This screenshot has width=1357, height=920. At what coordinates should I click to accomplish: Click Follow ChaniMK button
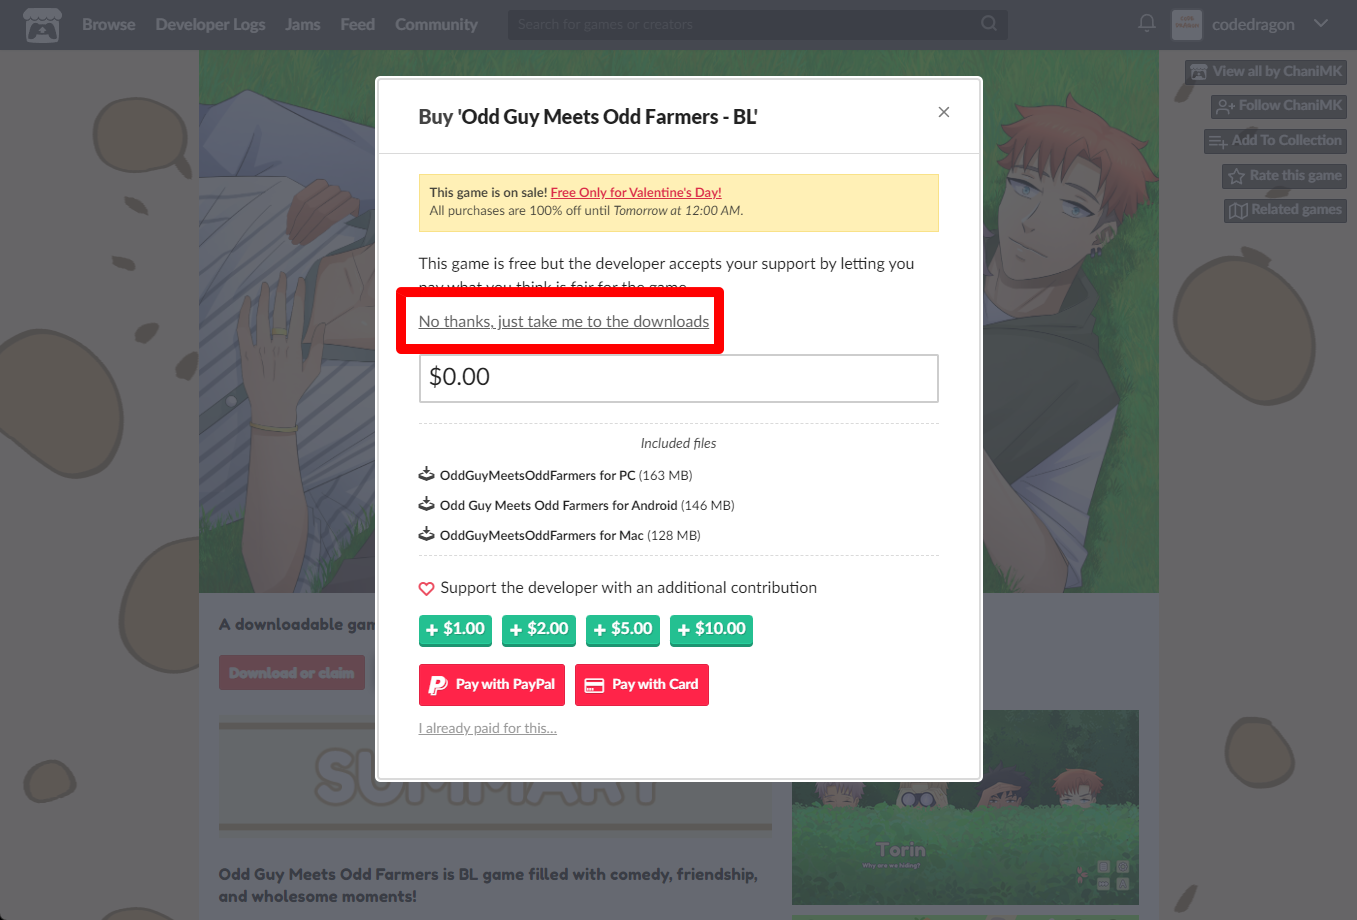1279,106
